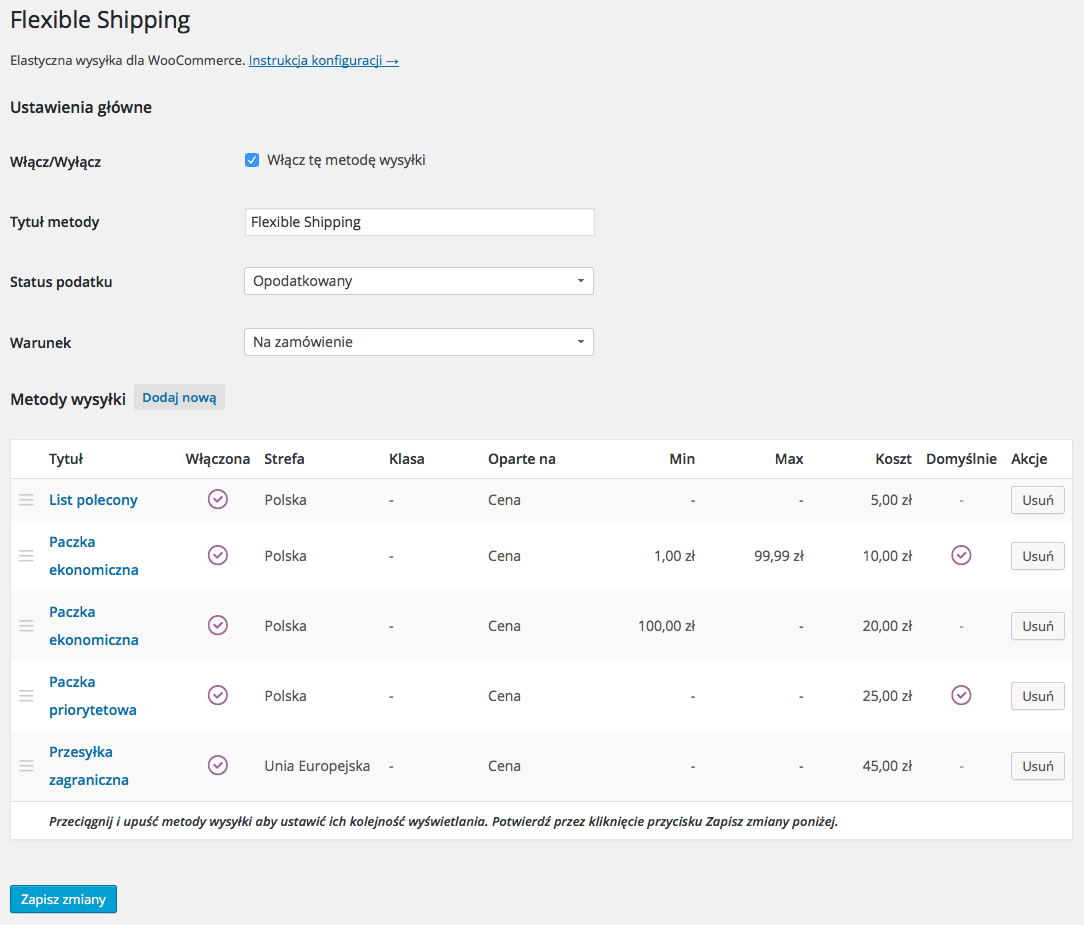1084x925 pixels.
Task: Toggle enabled checkmark for Paczka priorytetowa
Action: pyautogui.click(x=218, y=695)
